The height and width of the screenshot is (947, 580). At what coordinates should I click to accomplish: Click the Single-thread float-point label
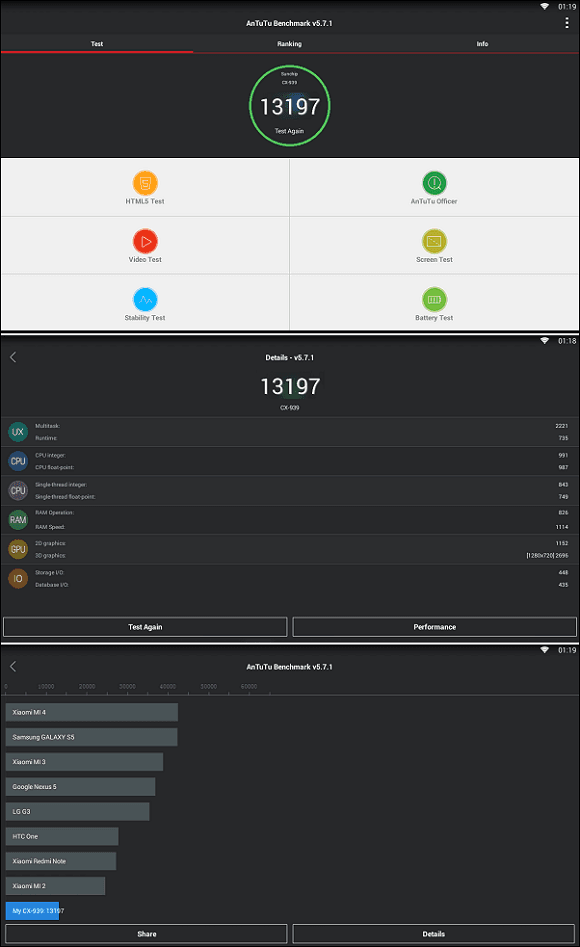65,497
